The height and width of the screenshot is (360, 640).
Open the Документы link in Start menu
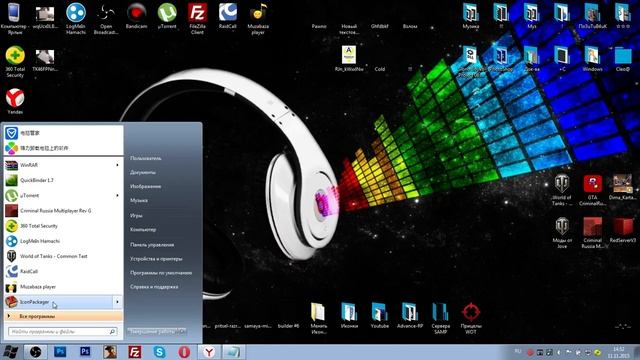click(x=143, y=172)
